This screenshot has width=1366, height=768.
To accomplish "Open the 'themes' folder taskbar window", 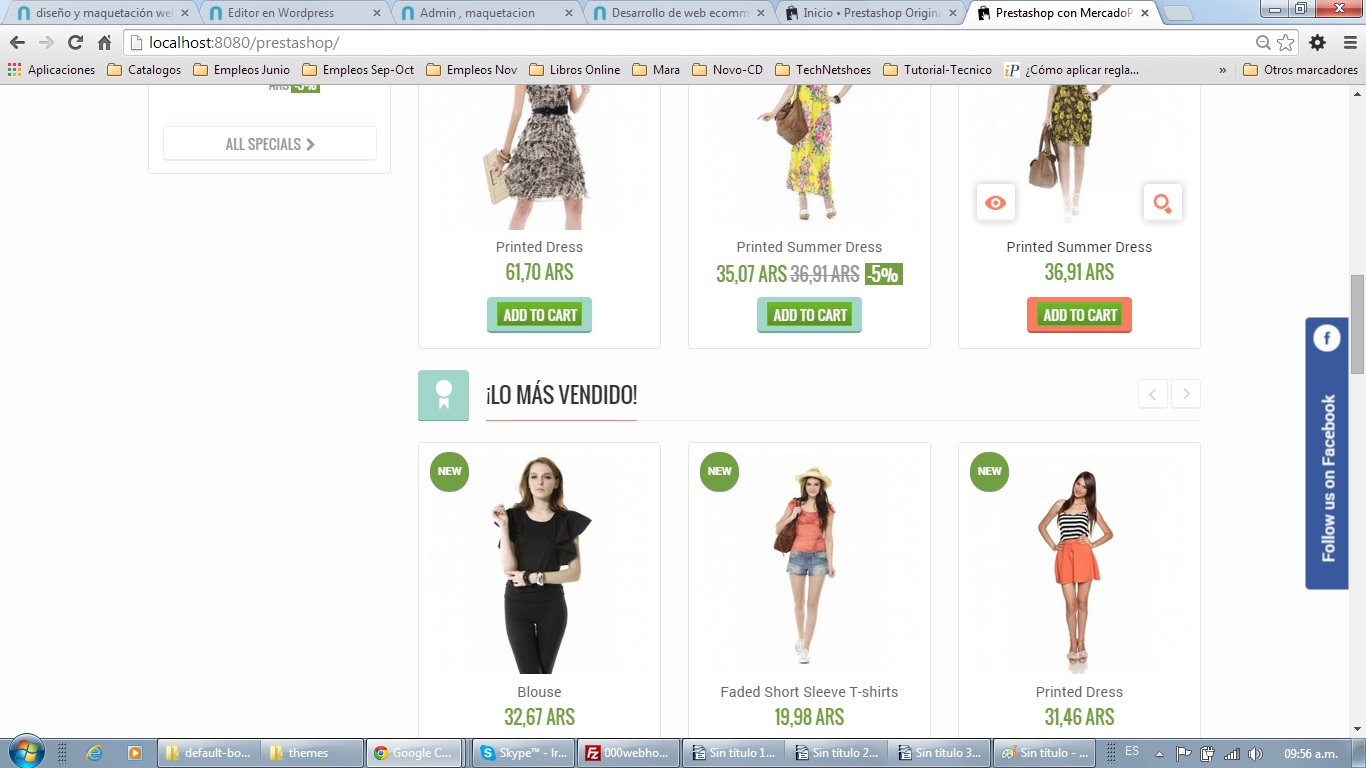I will [x=312, y=753].
